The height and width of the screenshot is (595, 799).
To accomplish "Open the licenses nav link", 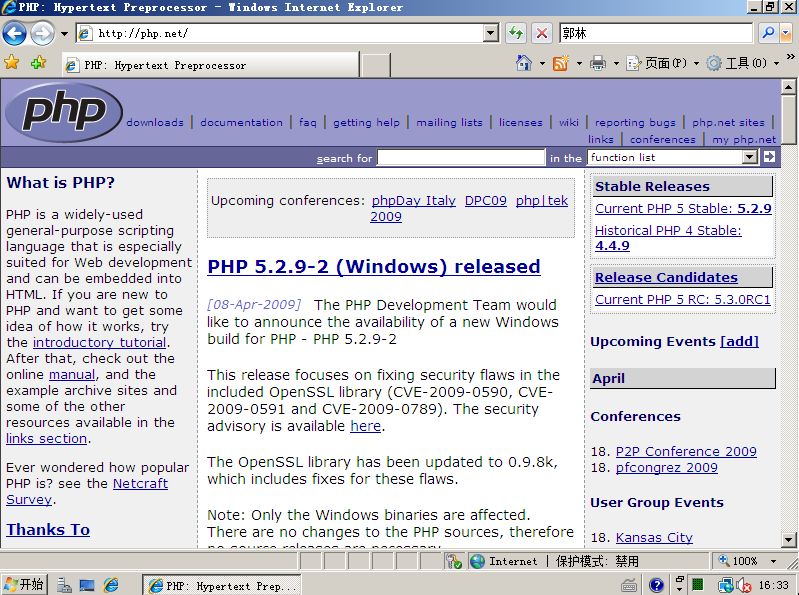I will (x=521, y=122).
